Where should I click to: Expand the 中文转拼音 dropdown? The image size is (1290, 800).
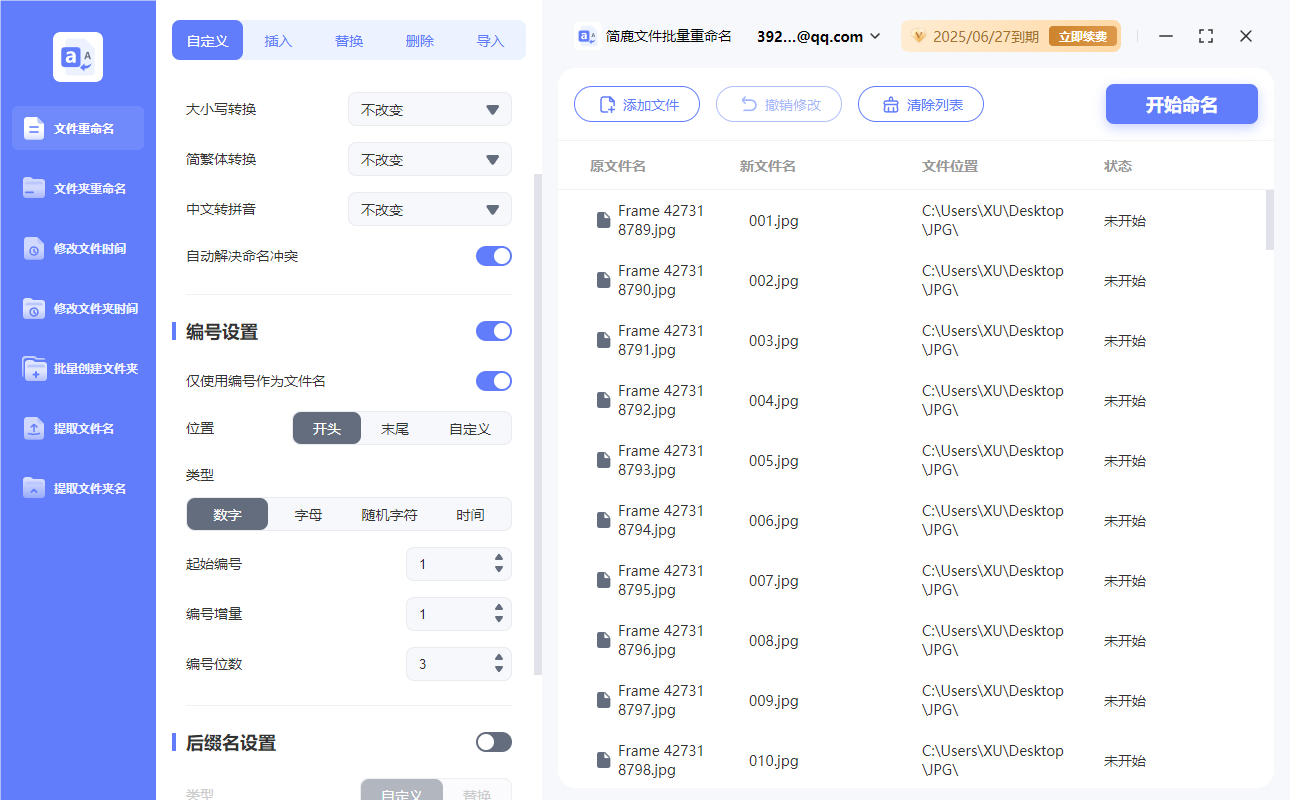tap(429, 209)
